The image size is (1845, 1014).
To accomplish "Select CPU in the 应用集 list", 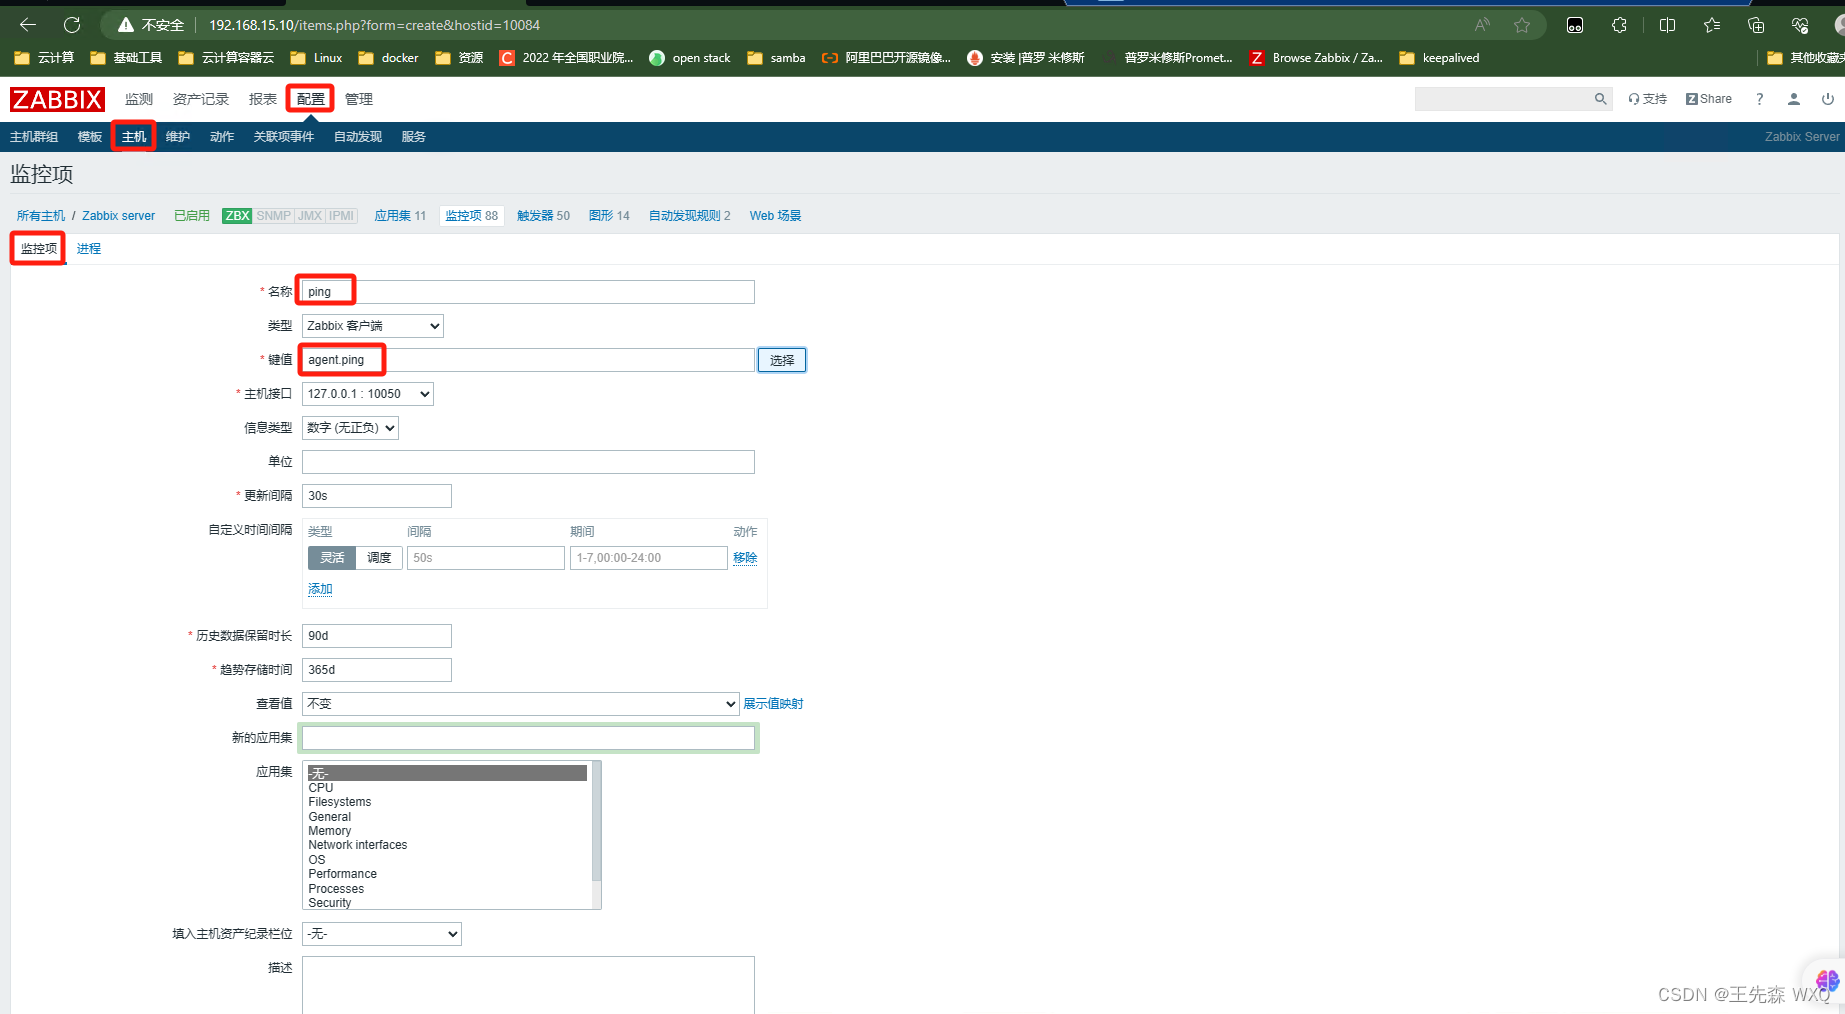I will pos(447,788).
